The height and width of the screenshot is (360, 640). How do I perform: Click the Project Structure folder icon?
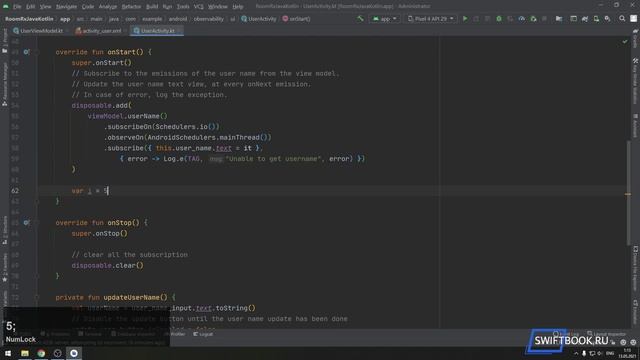click(x=559, y=19)
